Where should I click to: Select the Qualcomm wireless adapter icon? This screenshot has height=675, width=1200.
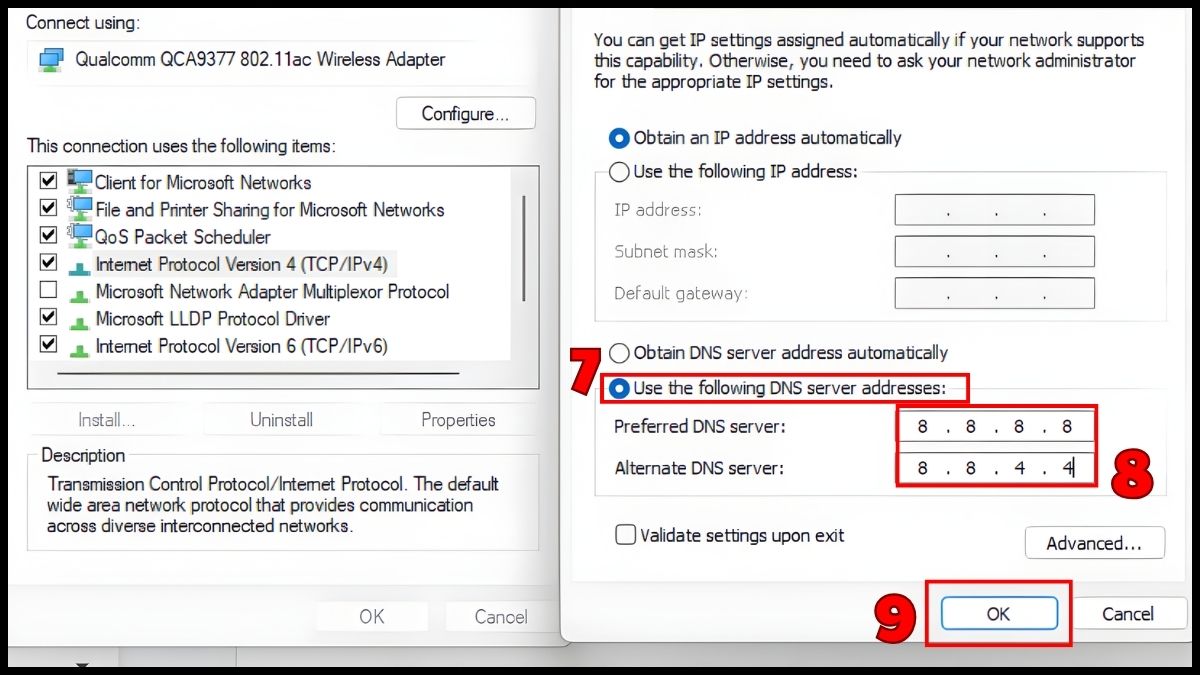pos(51,59)
